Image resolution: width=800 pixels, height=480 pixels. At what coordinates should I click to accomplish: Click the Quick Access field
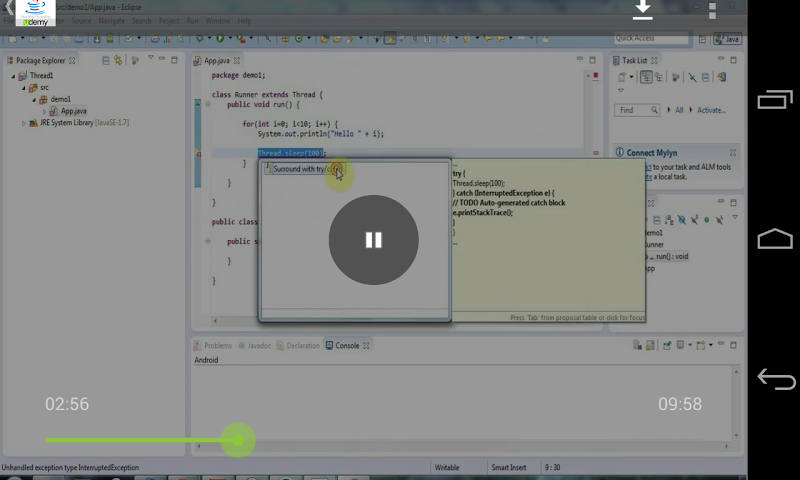click(651, 38)
